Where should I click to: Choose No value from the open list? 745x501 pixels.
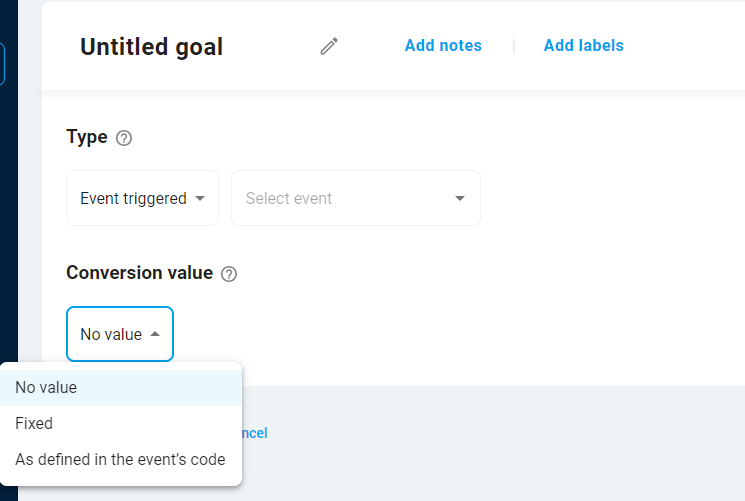[x=46, y=387]
